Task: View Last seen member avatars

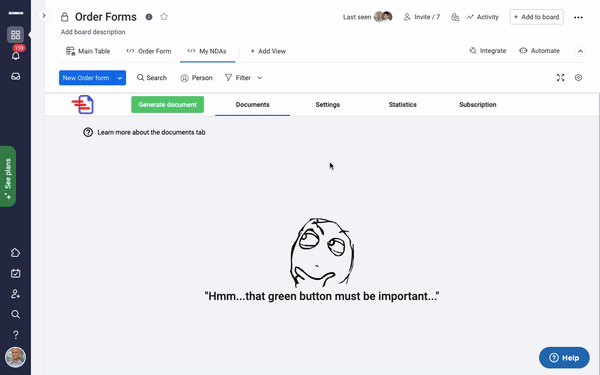Action: [383, 17]
